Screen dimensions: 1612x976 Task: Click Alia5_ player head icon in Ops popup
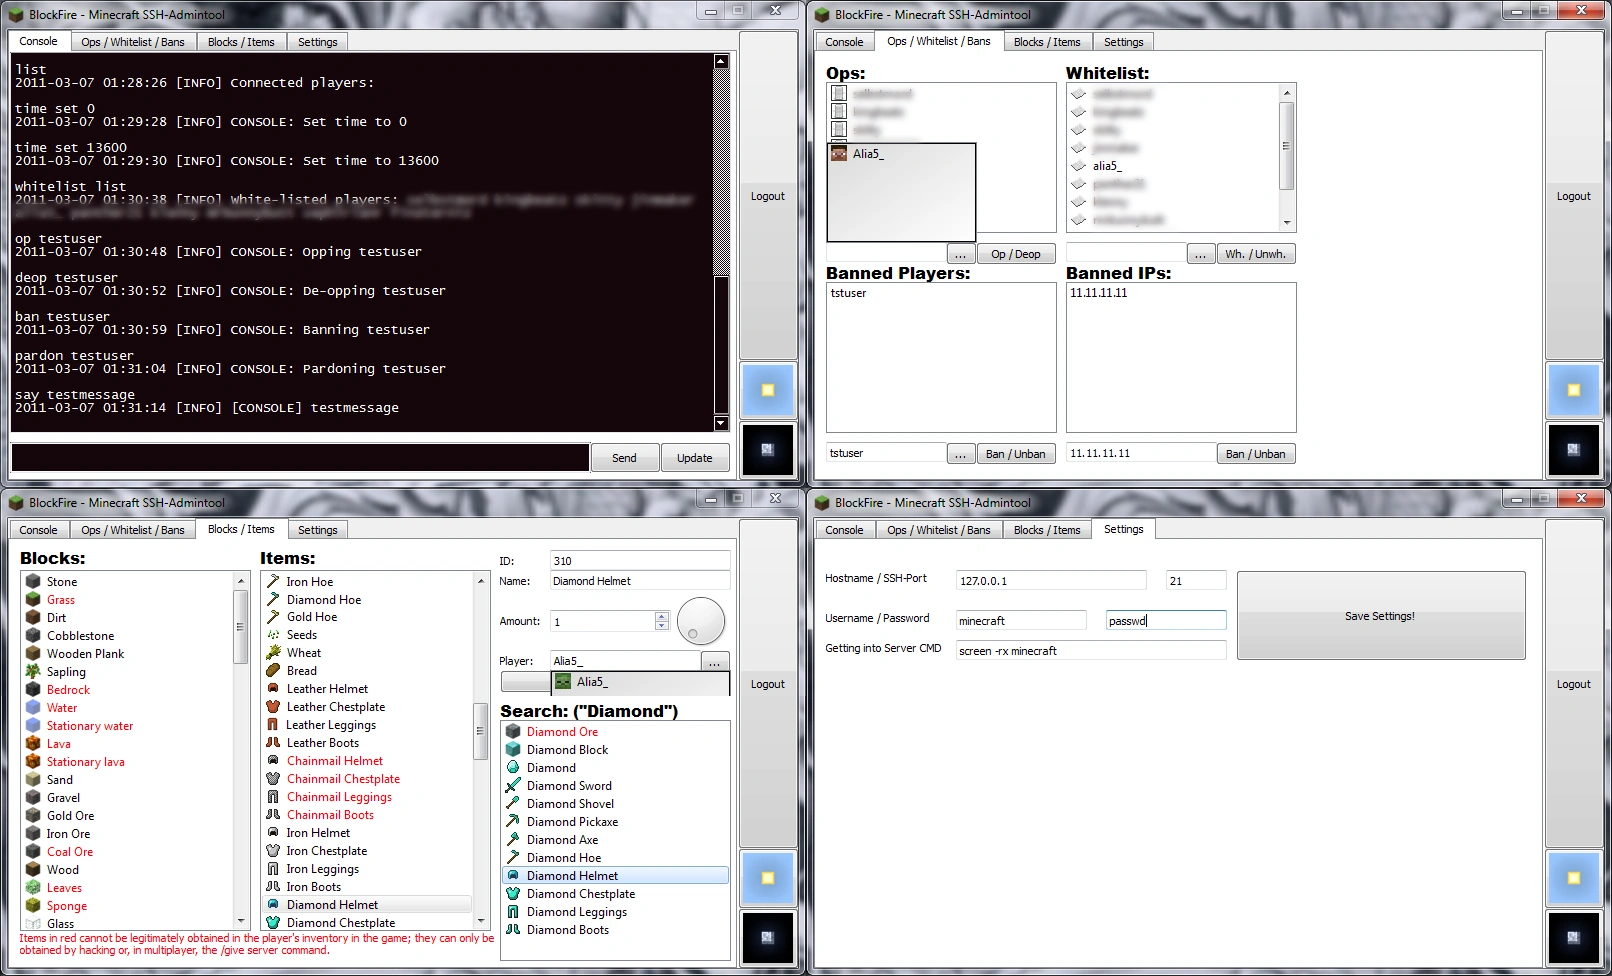tap(839, 153)
